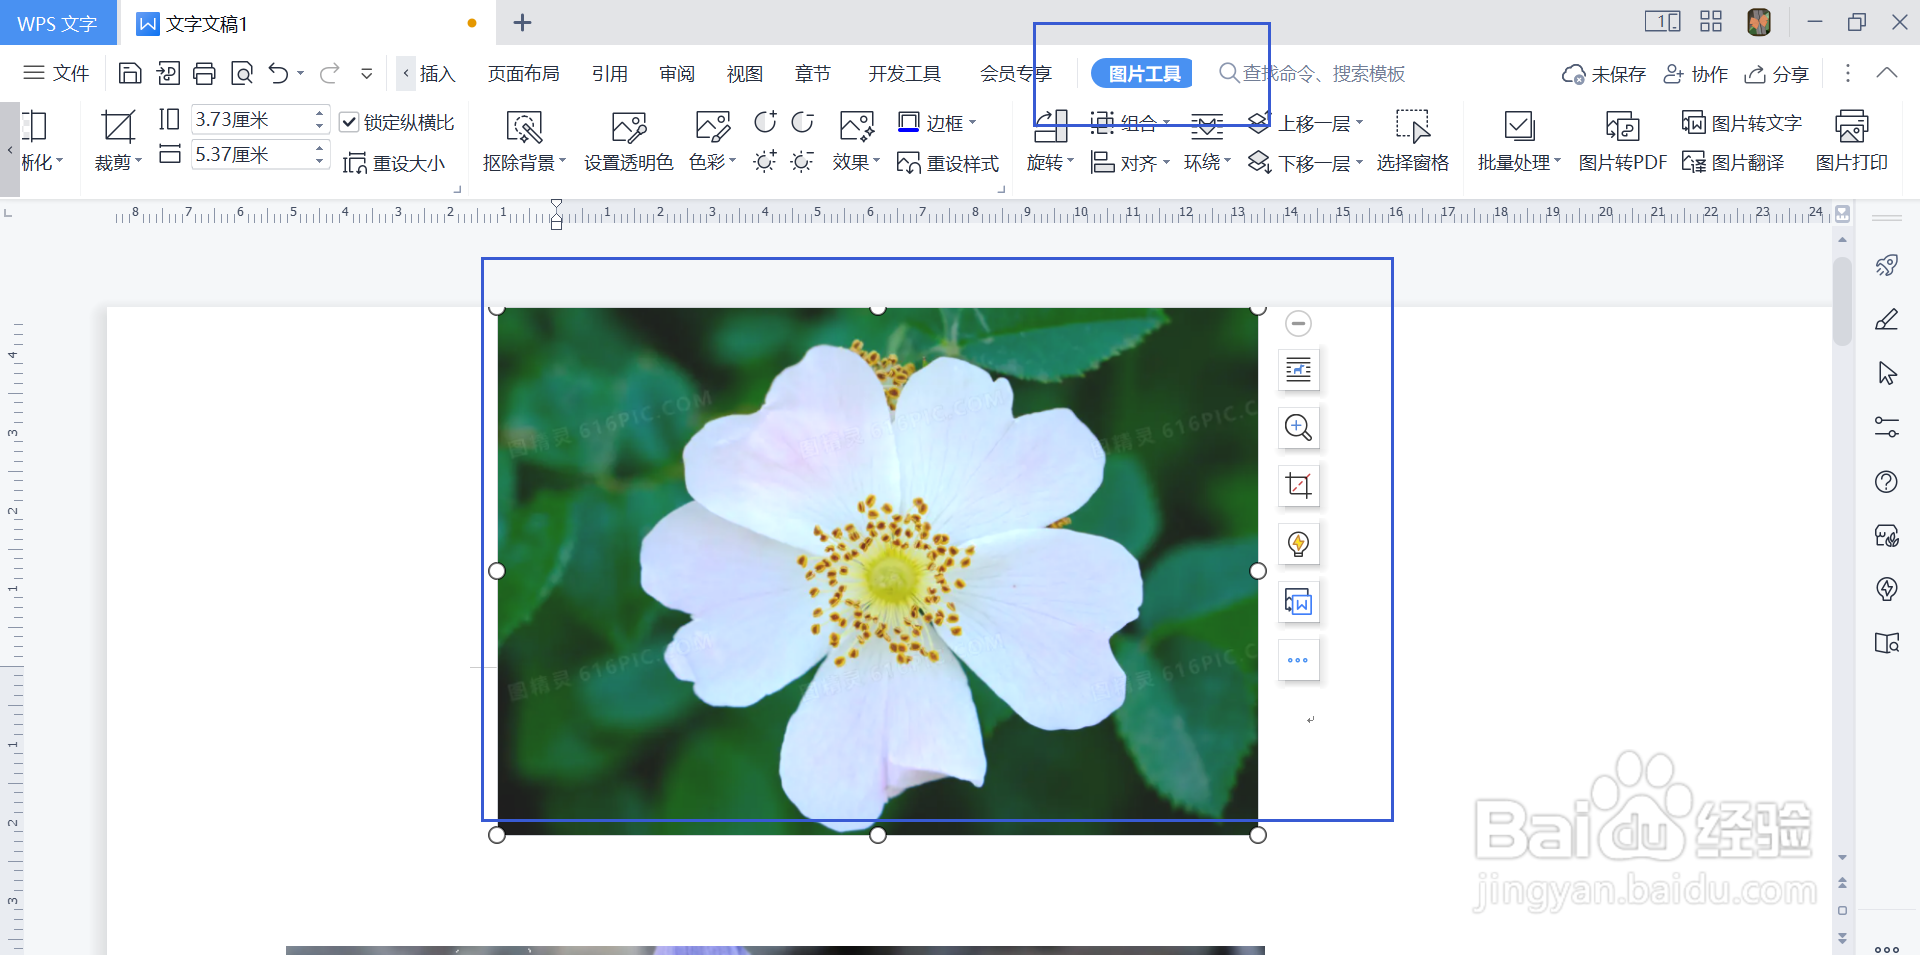1920x955 pixels.
Task: Click the vertical scrollbar thumb
Action: click(x=1842, y=302)
